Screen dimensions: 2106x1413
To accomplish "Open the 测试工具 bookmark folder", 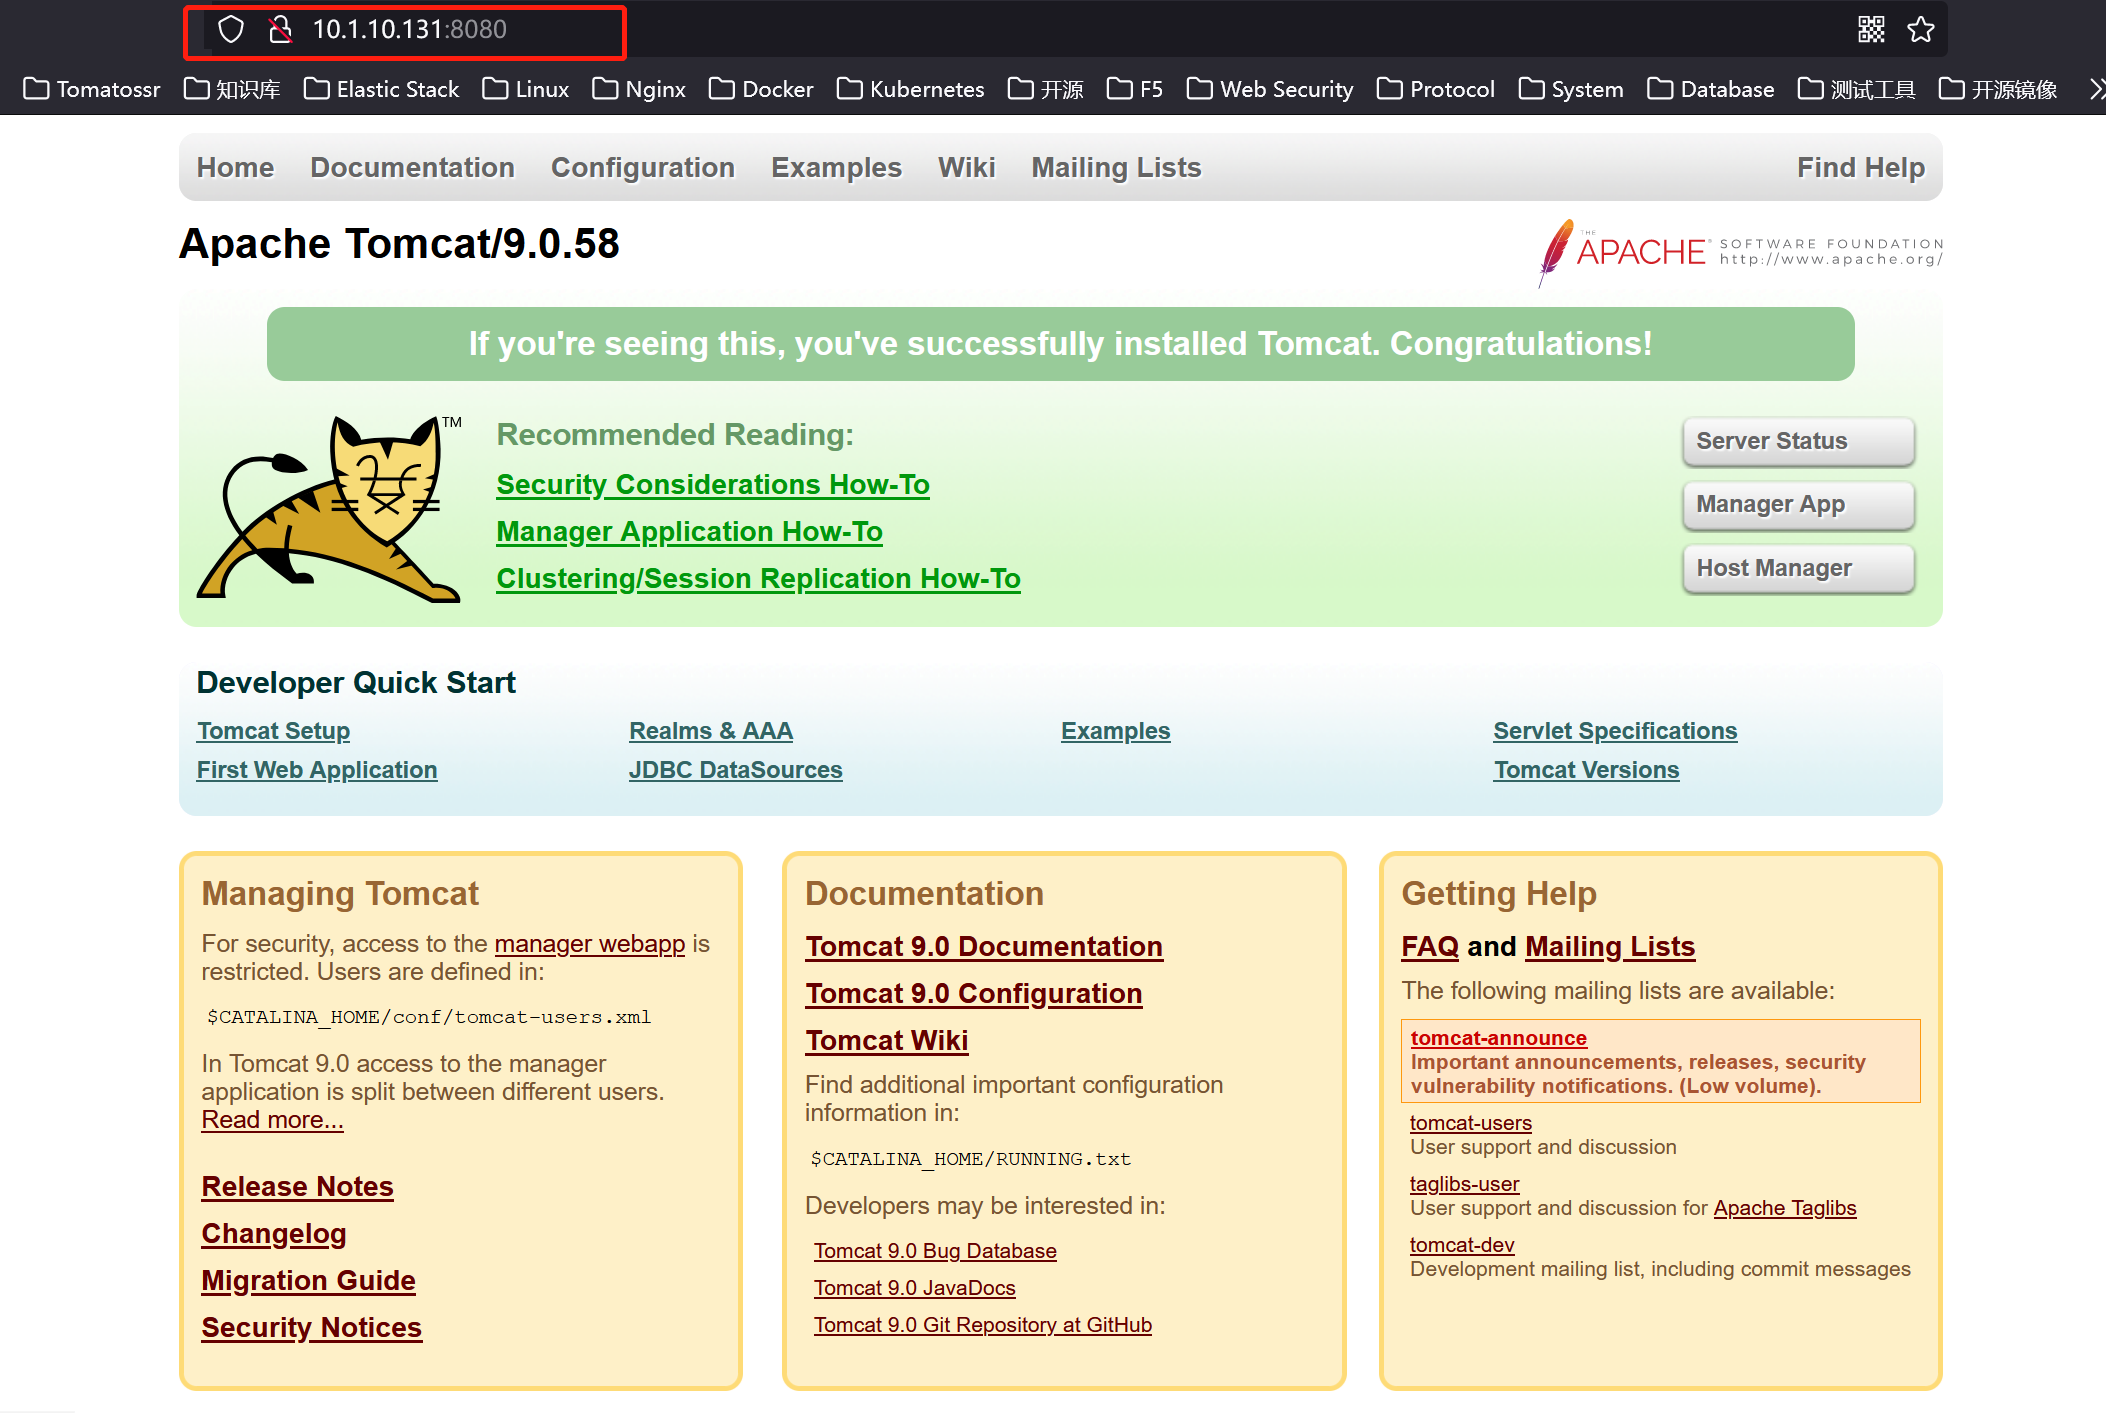I will tap(1857, 89).
